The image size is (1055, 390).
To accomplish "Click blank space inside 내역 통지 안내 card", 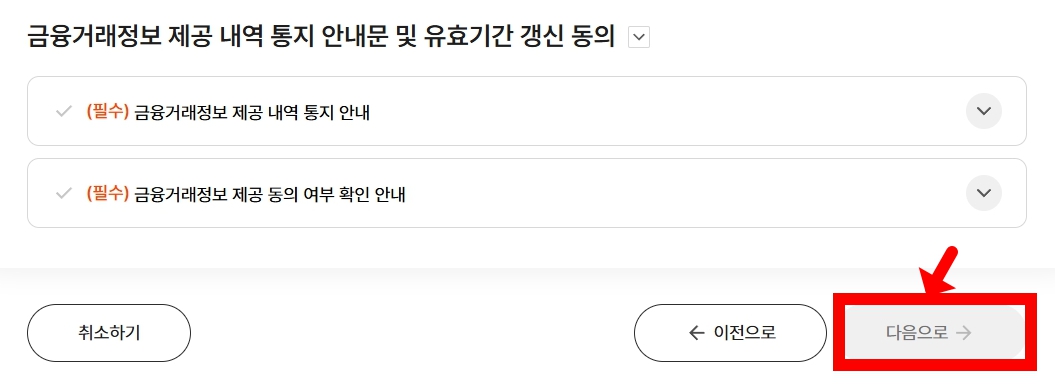I will tap(666, 111).
